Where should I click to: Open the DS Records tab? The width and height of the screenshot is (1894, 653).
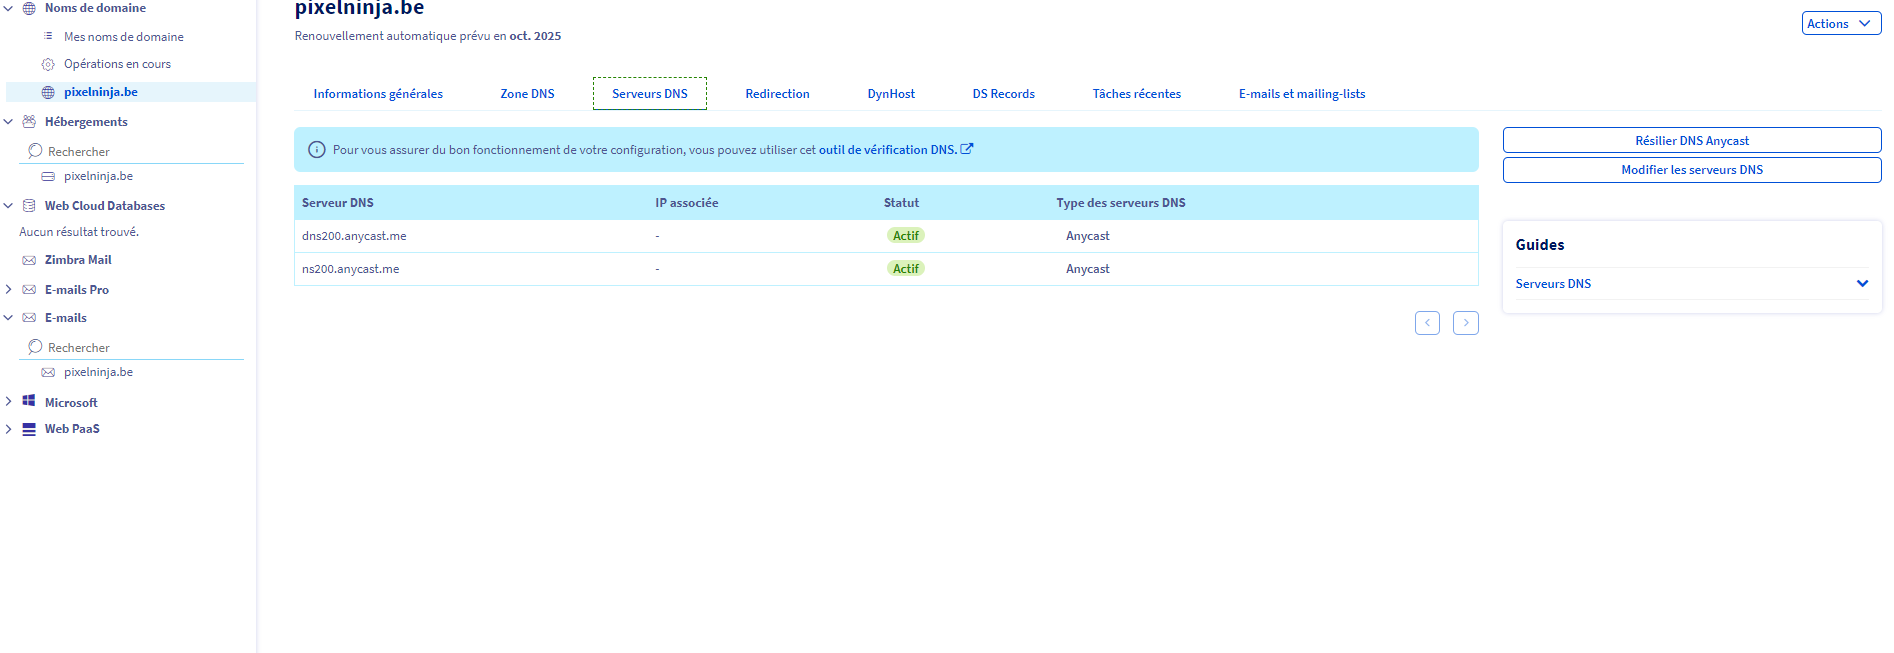tap(1003, 94)
